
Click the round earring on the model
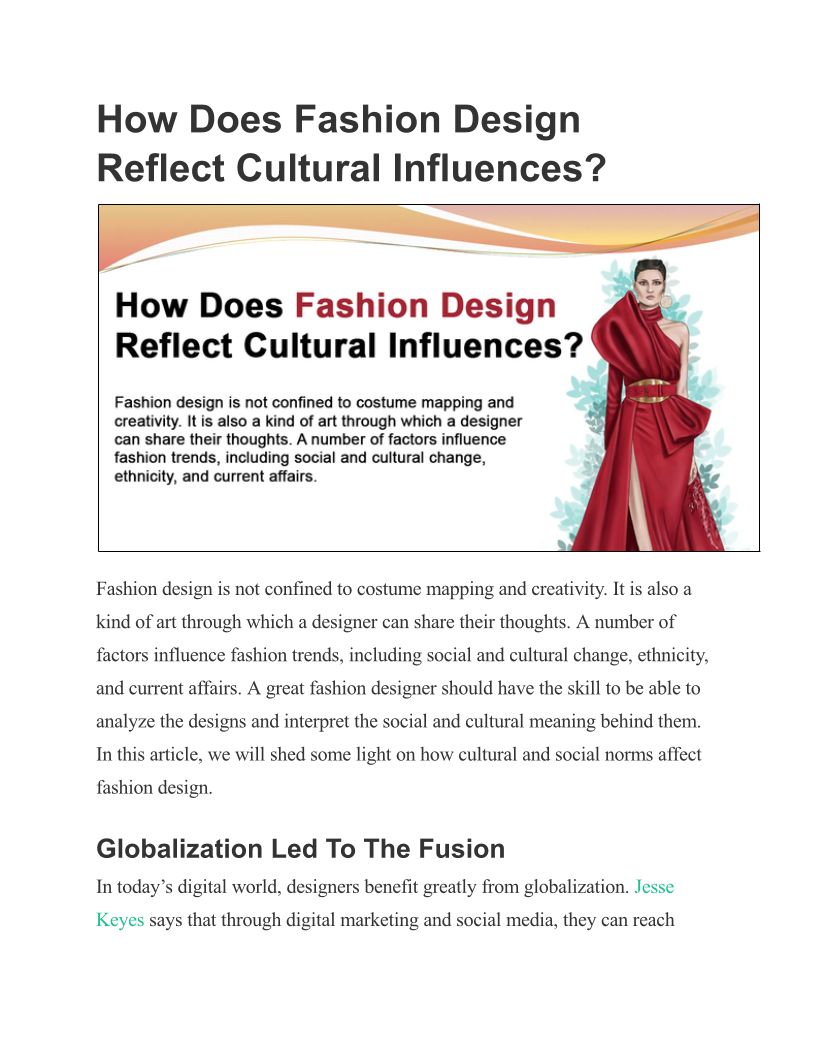point(666,301)
